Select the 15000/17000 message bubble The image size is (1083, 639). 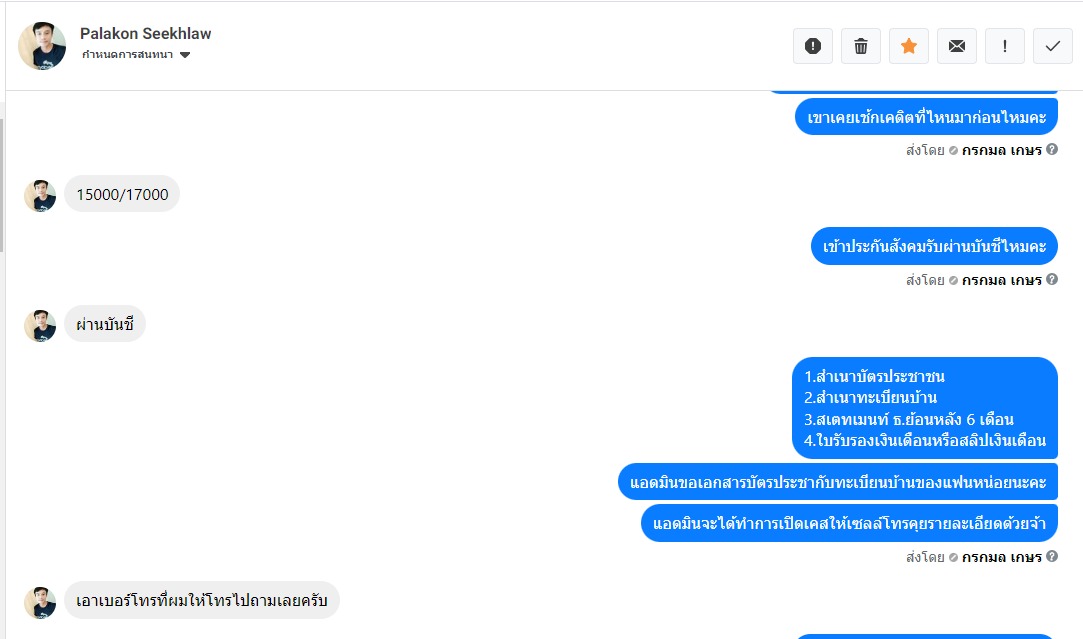tap(122, 194)
